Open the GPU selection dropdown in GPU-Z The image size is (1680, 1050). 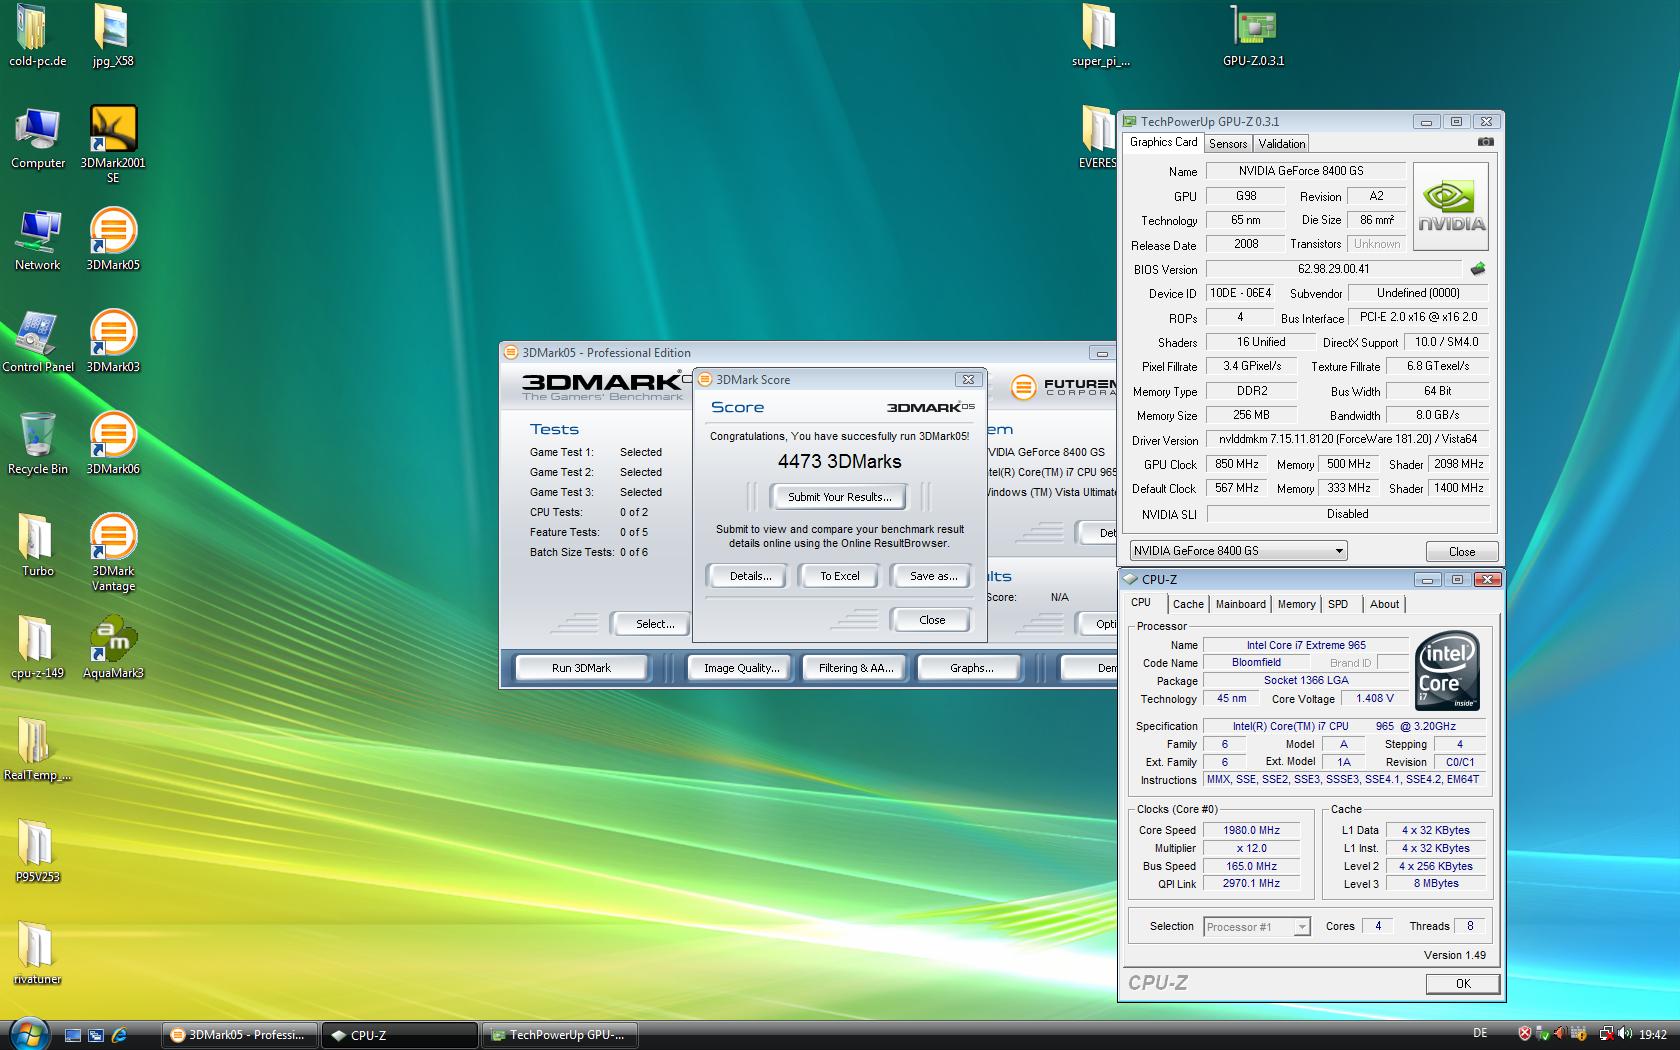click(1238, 551)
